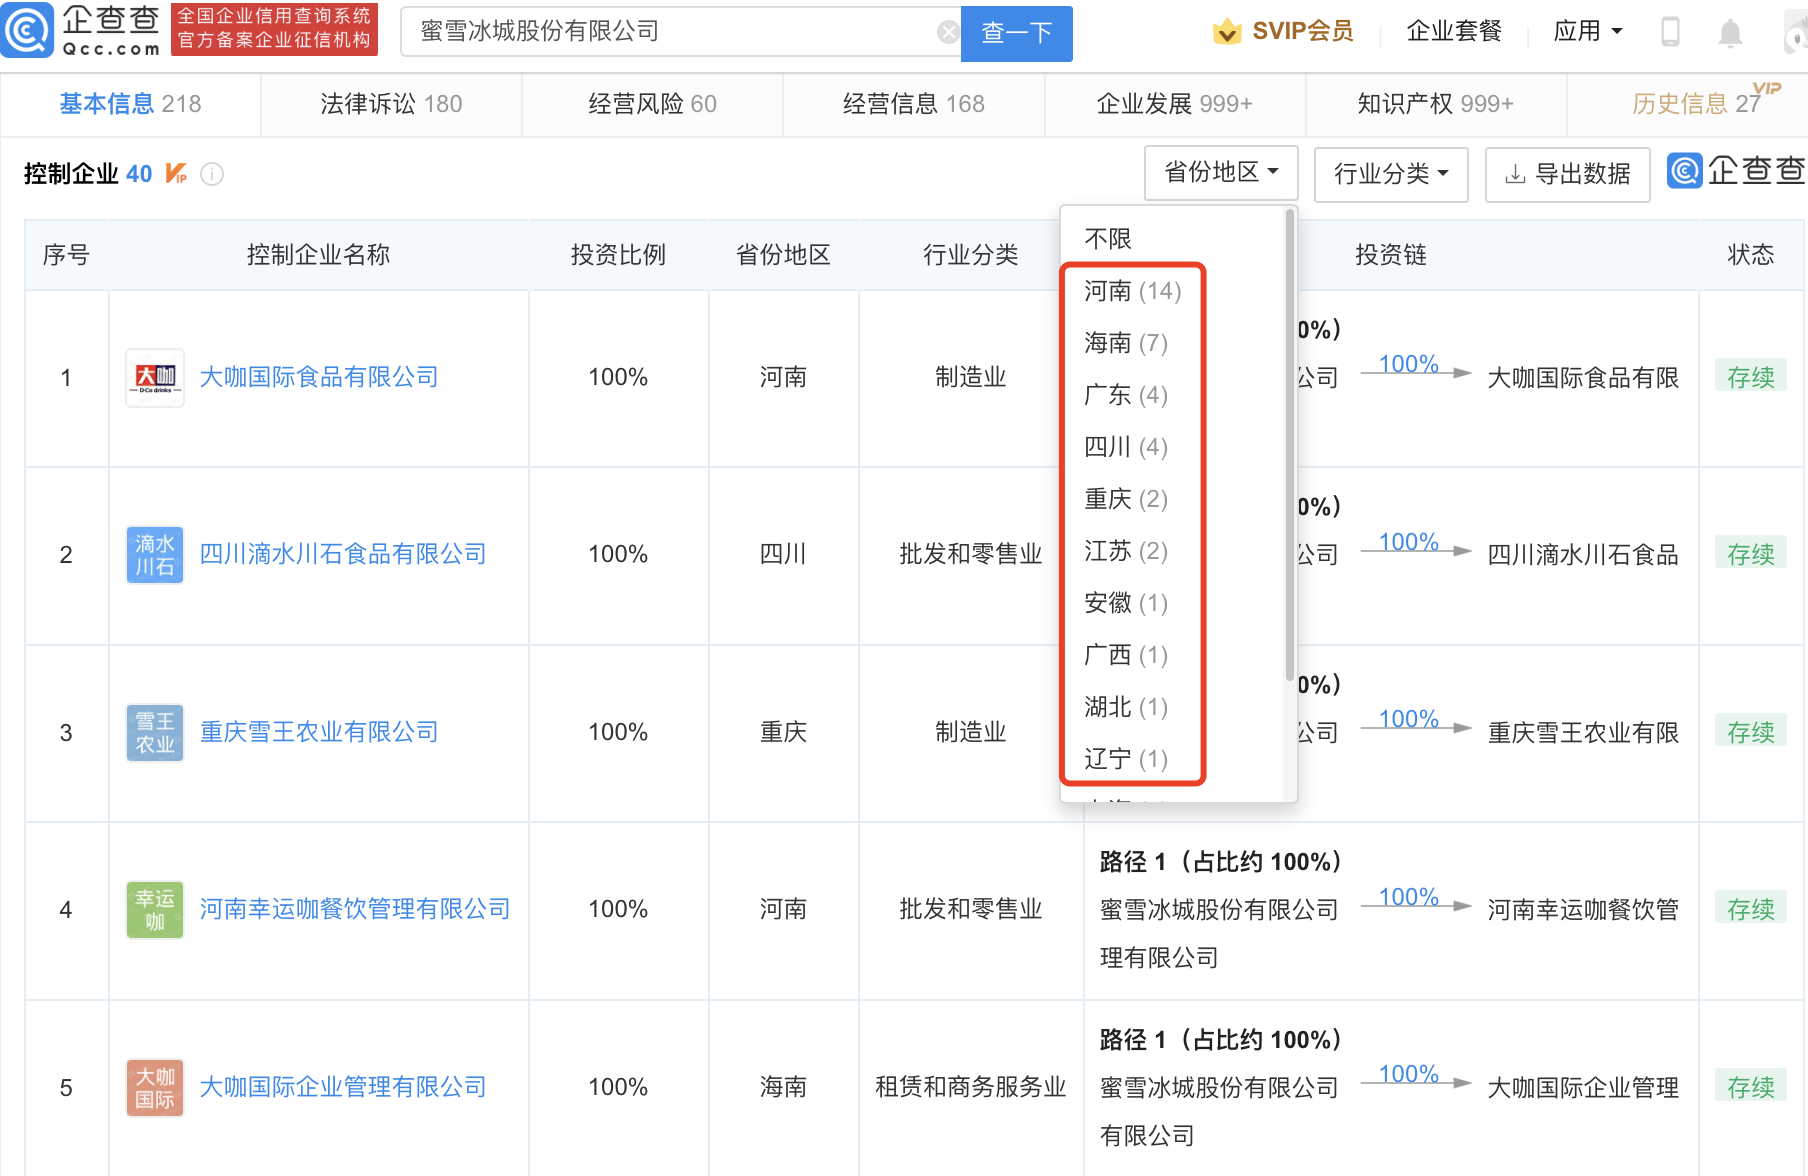
Task: Select 广西 (1) in province list
Action: [x=1126, y=655]
